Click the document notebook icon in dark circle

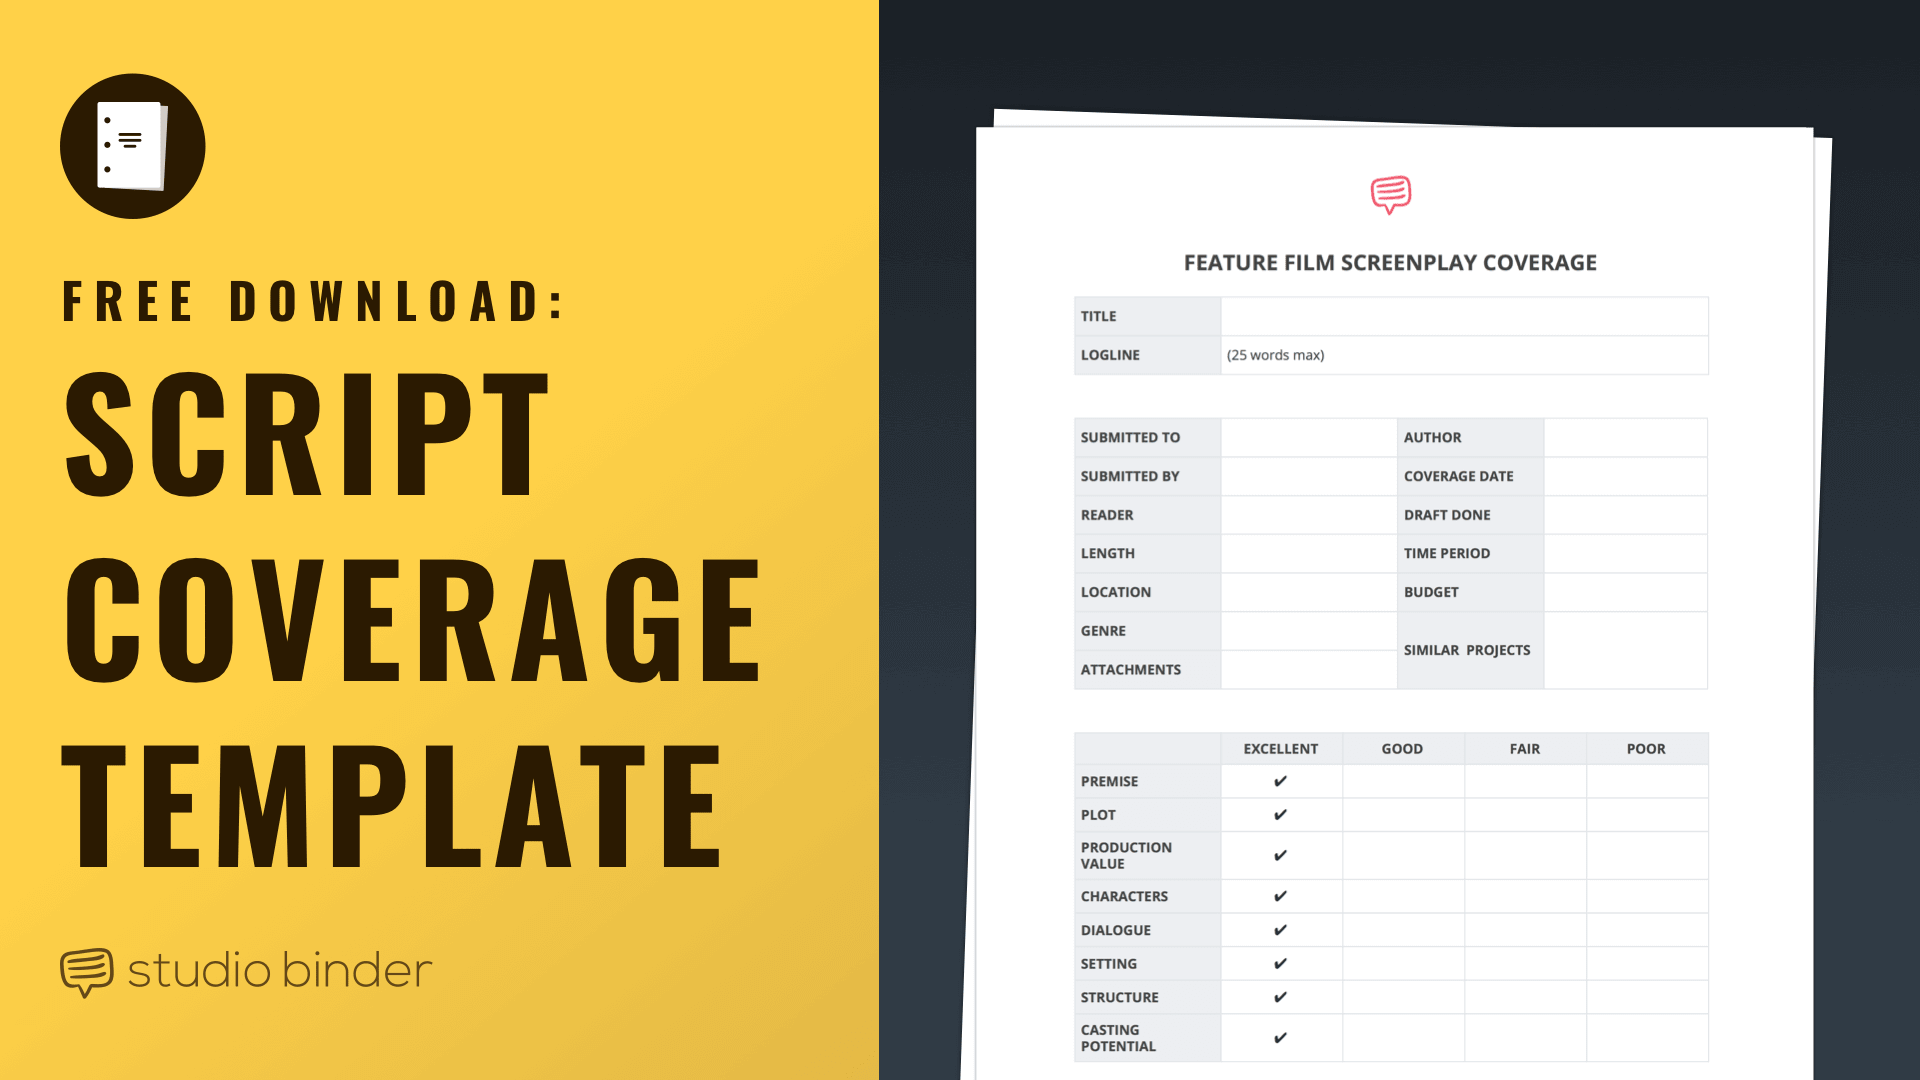133,146
